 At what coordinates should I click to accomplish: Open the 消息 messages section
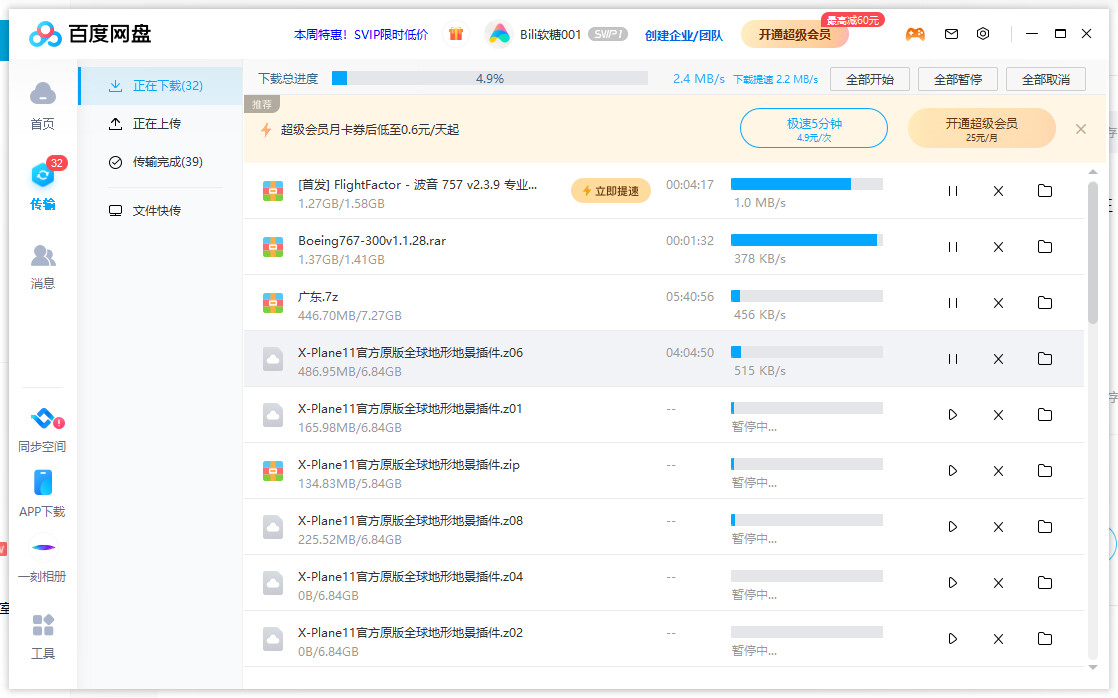point(43,266)
